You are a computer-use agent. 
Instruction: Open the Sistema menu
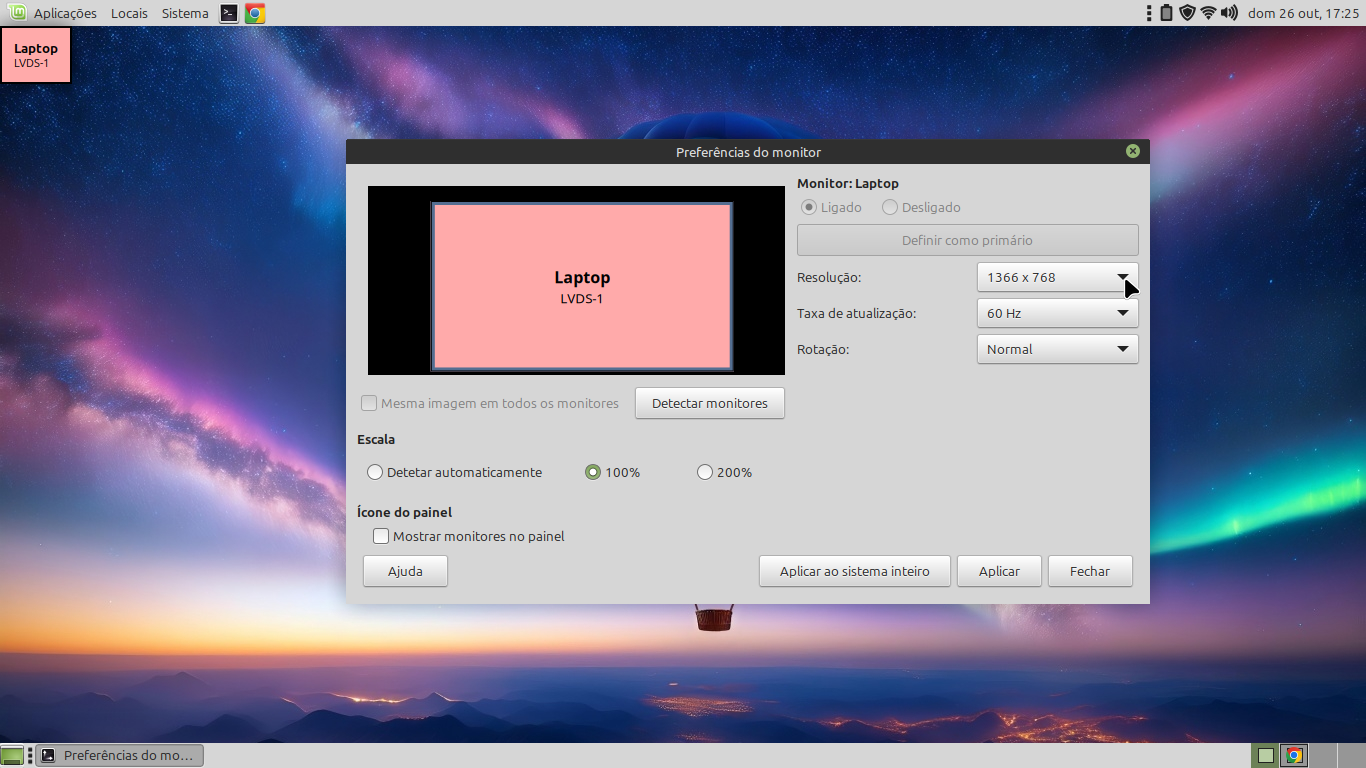(x=185, y=13)
